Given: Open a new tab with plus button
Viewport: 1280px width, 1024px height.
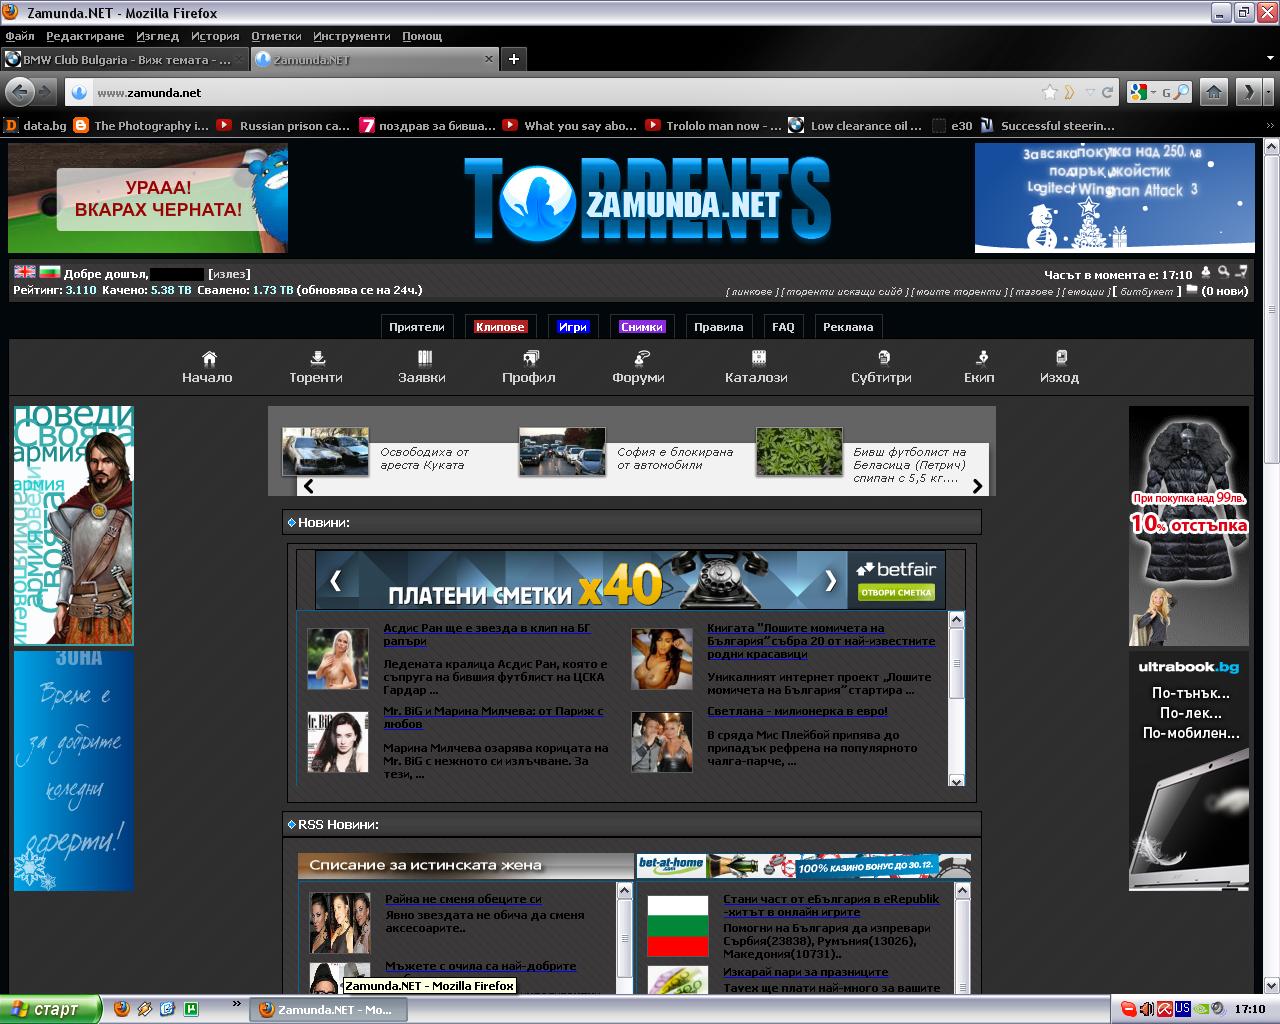Looking at the screenshot, I should pyautogui.click(x=513, y=59).
